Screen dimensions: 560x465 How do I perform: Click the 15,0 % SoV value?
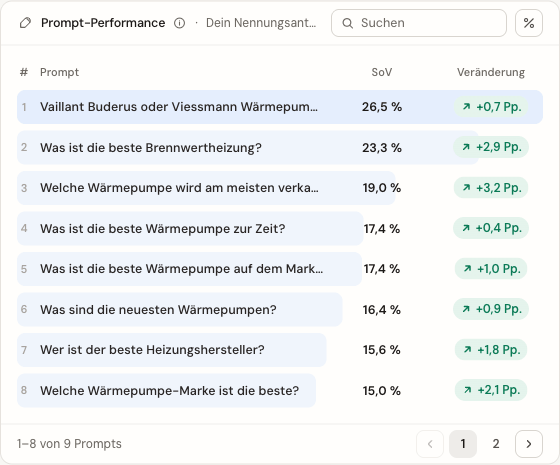coord(382,390)
